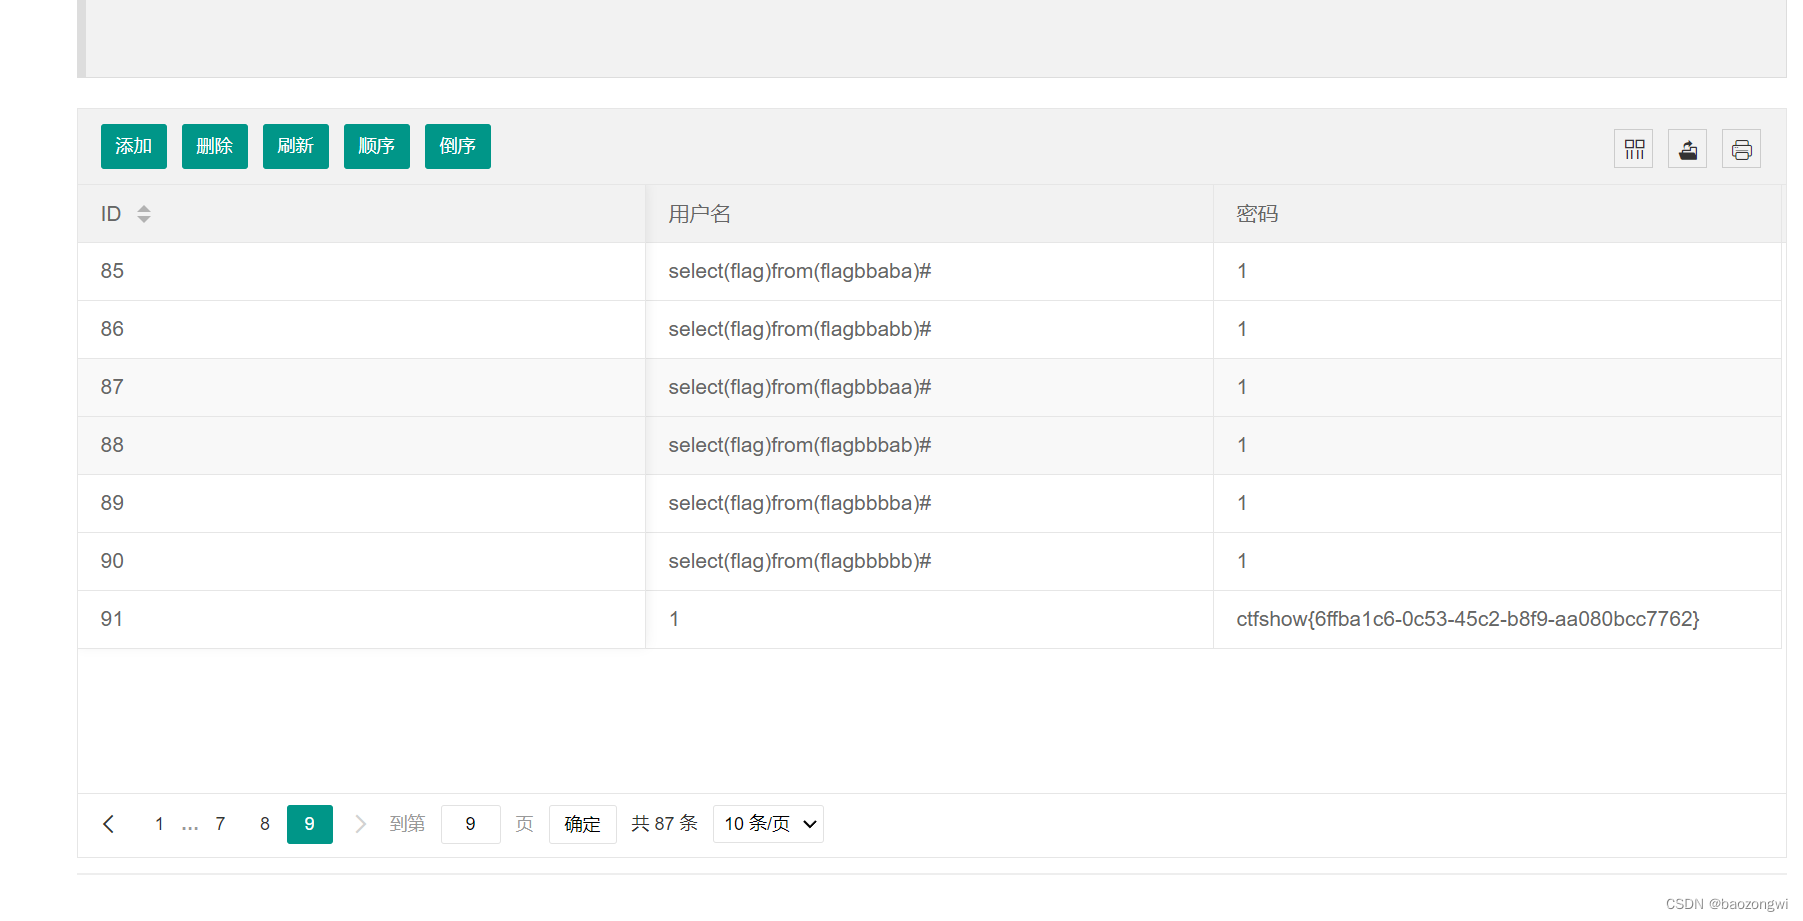Viewport: 1803px width, 921px height.
Task: Open the column filter grid icon
Action: (x=1634, y=149)
